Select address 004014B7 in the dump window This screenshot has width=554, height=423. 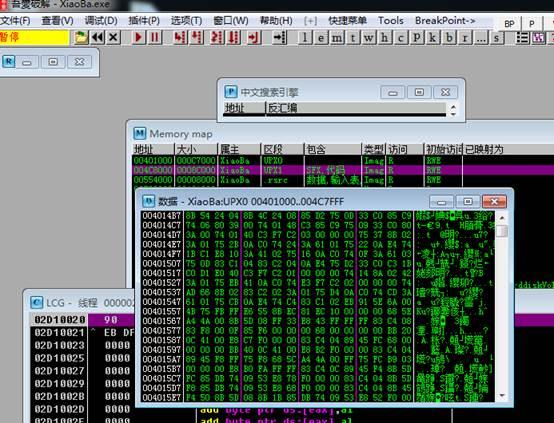click(162, 216)
